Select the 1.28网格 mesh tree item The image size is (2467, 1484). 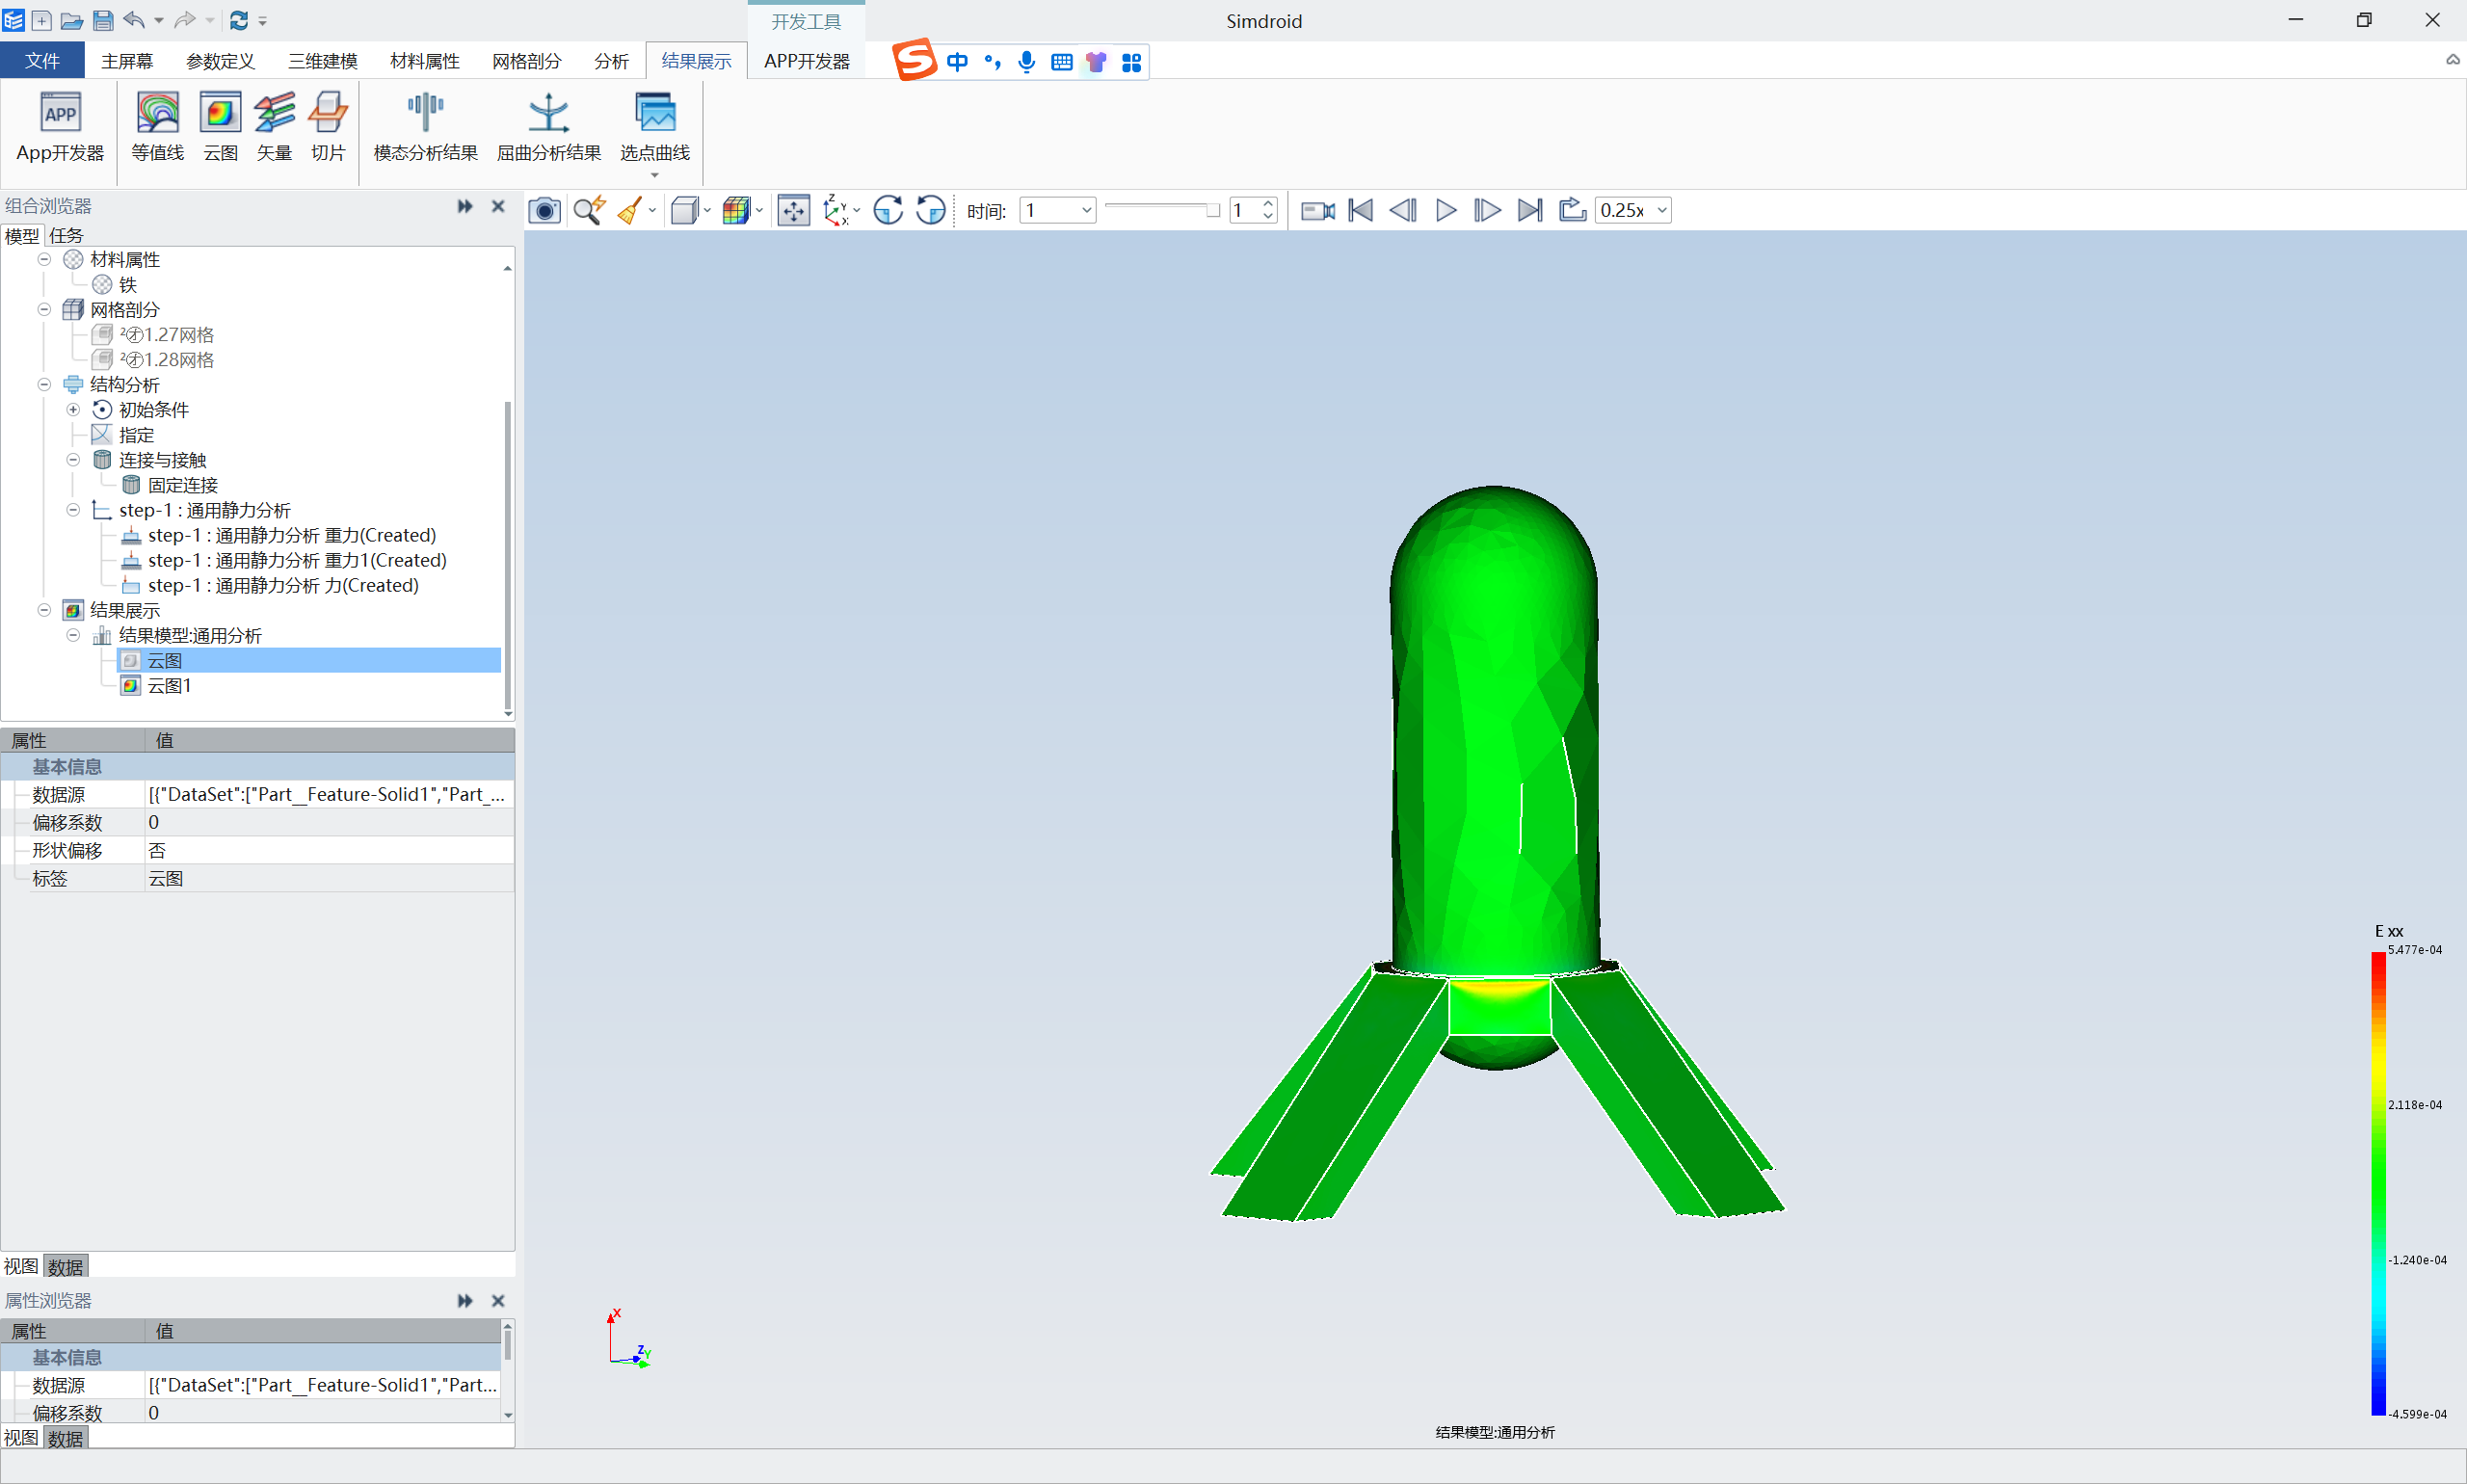pyautogui.click(x=166, y=359)
